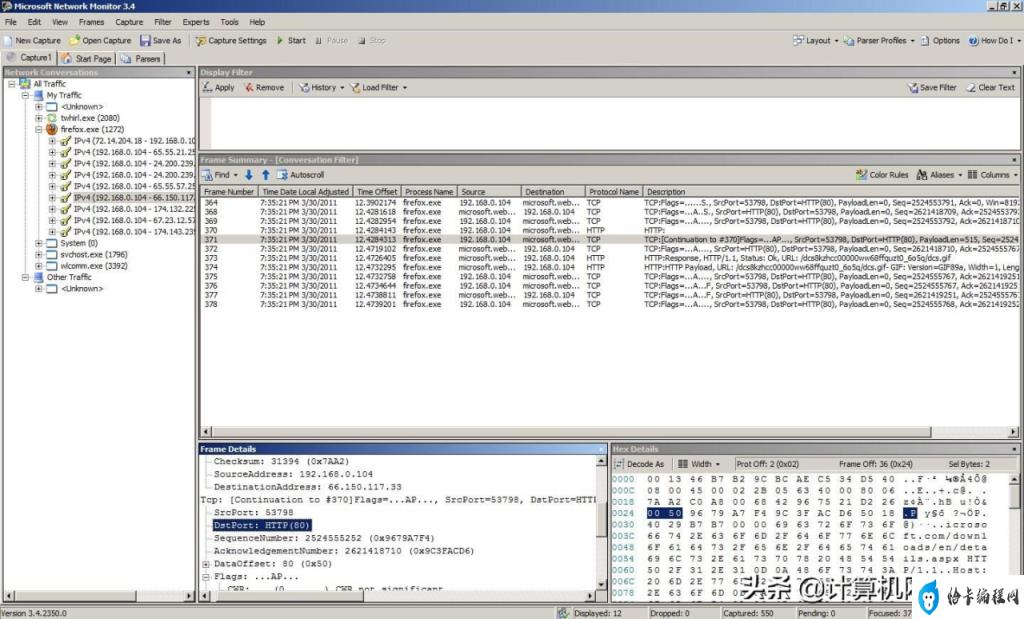The height and width of the screenshot is (619, 1024).
Task: Collapse the firefox.exe (1272) node
Action: tap(39, 129)
